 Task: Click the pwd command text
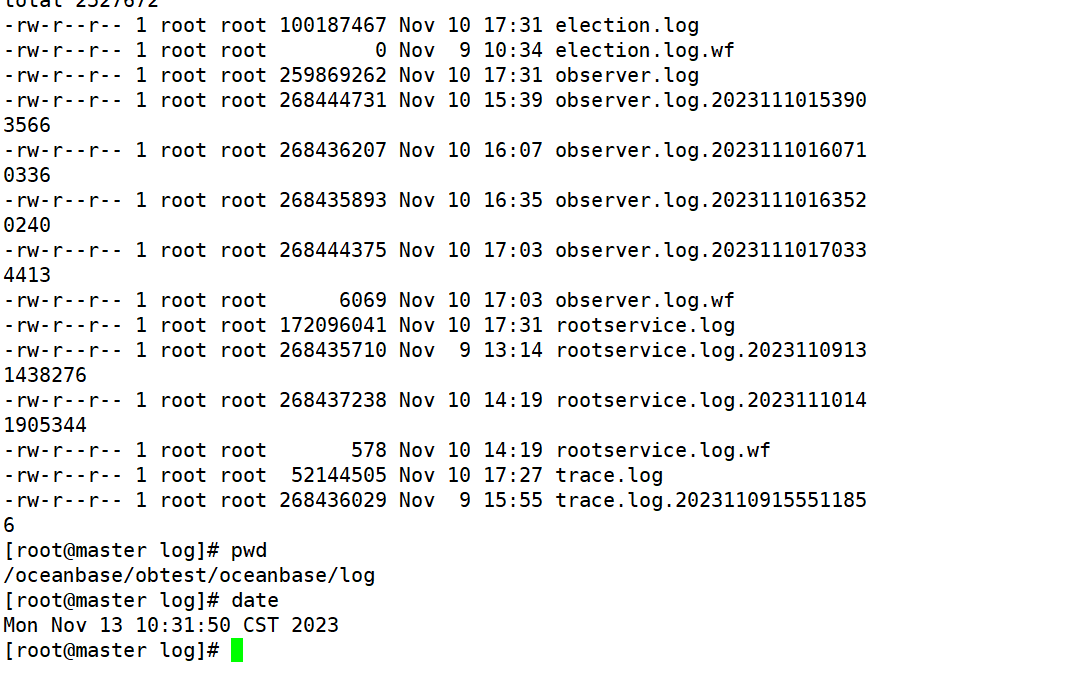pyautogui.click(x=249, y=551)
